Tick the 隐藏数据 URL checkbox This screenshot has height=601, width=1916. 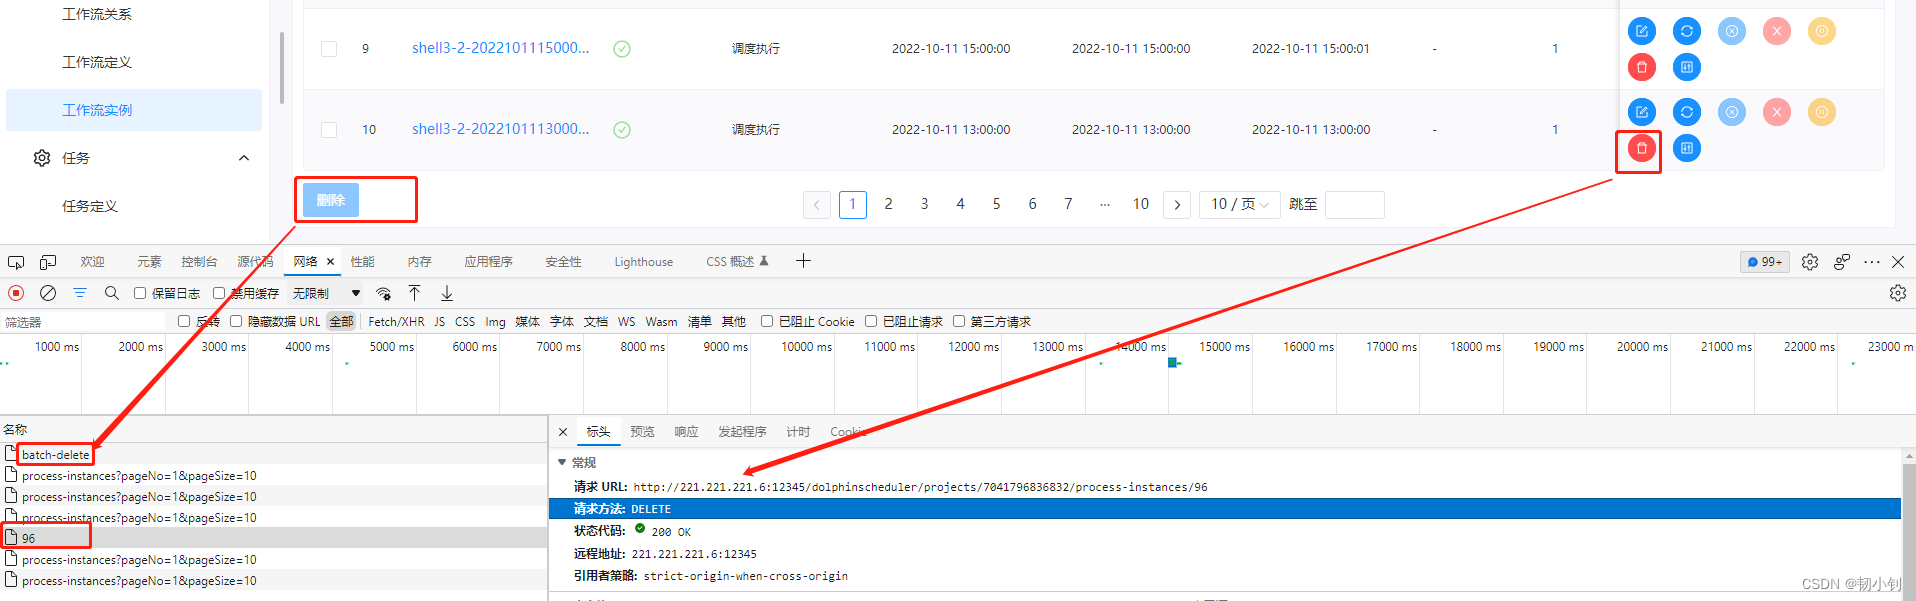[x=236, y=321]
